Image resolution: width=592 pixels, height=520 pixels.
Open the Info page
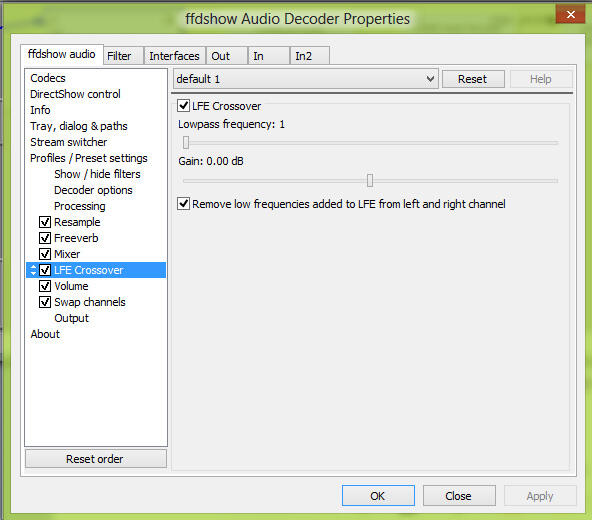[40, 110]
